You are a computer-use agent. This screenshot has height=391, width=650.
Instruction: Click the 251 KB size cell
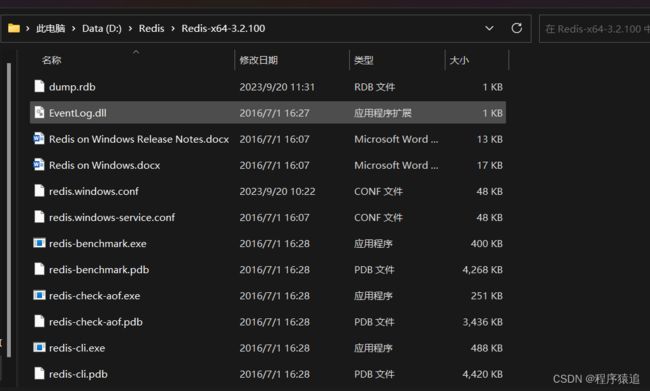coord(487,296)
